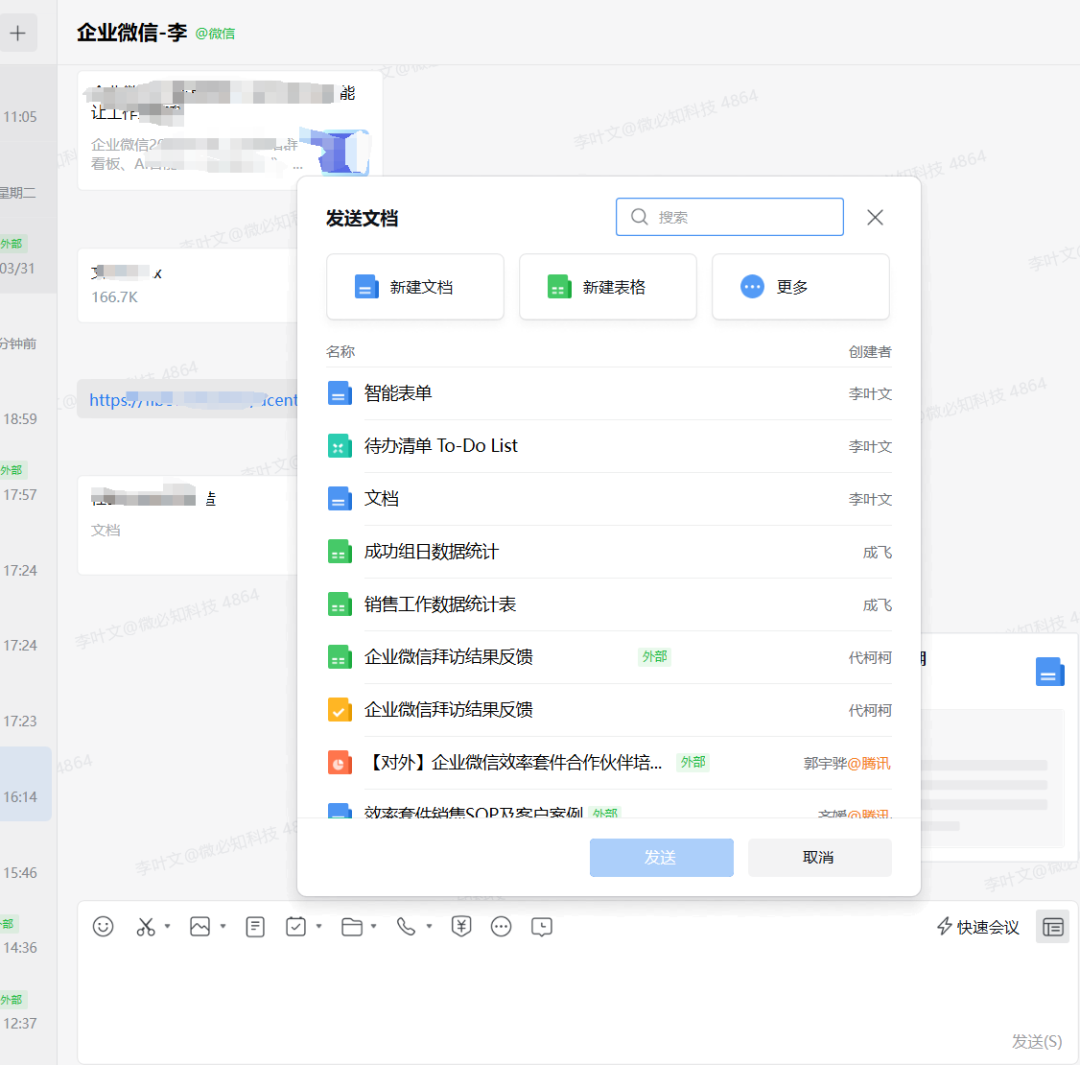Click the 创建者 column header

pos(870,351)
